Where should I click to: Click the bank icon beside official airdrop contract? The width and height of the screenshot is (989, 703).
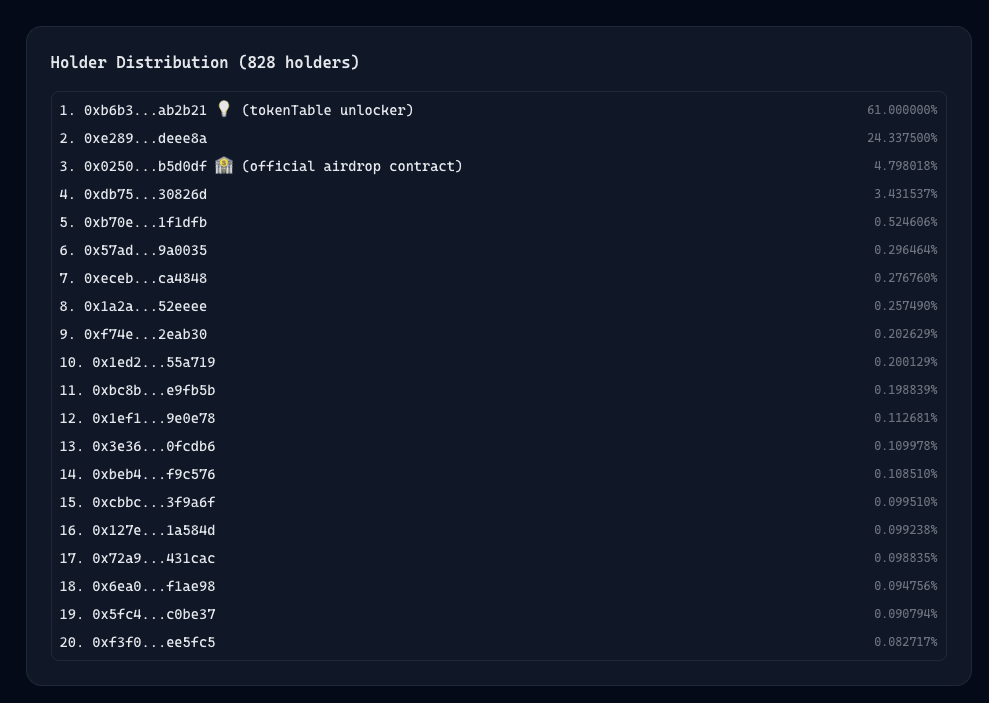tap(224, 165)
